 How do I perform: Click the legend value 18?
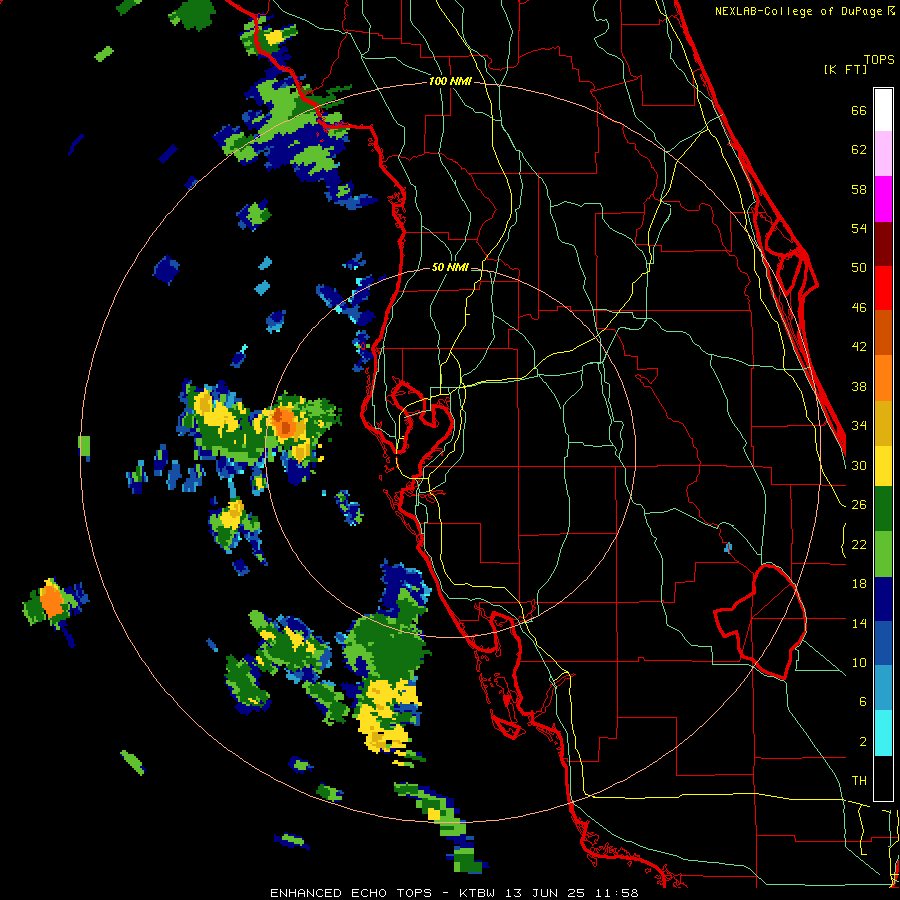(859, 584)
